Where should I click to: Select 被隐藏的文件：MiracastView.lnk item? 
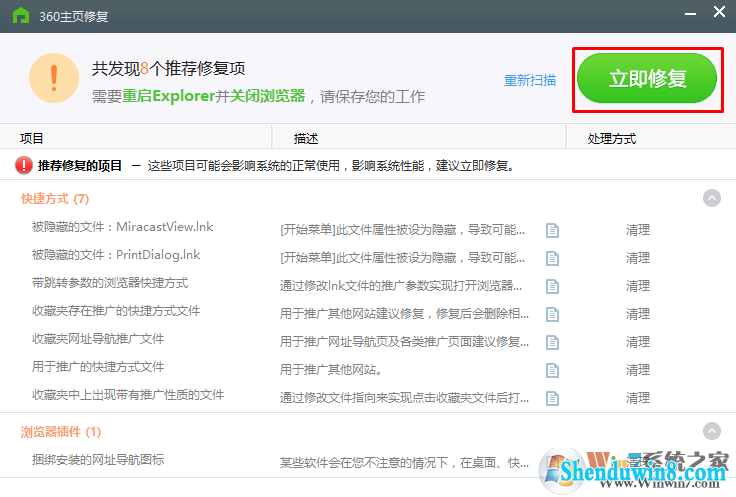tap(123, 227)
